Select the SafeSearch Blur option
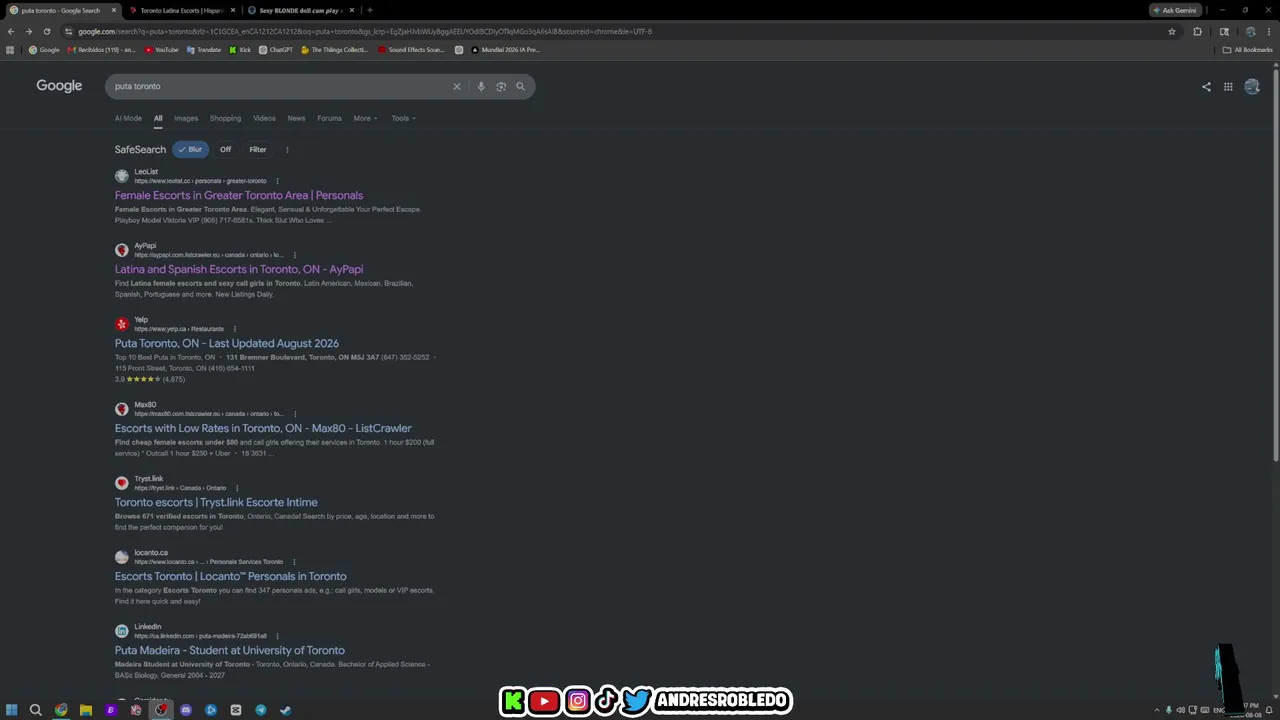Image resolution: width=1280 pixels, height=720 pixels. [x=190, y=149]
